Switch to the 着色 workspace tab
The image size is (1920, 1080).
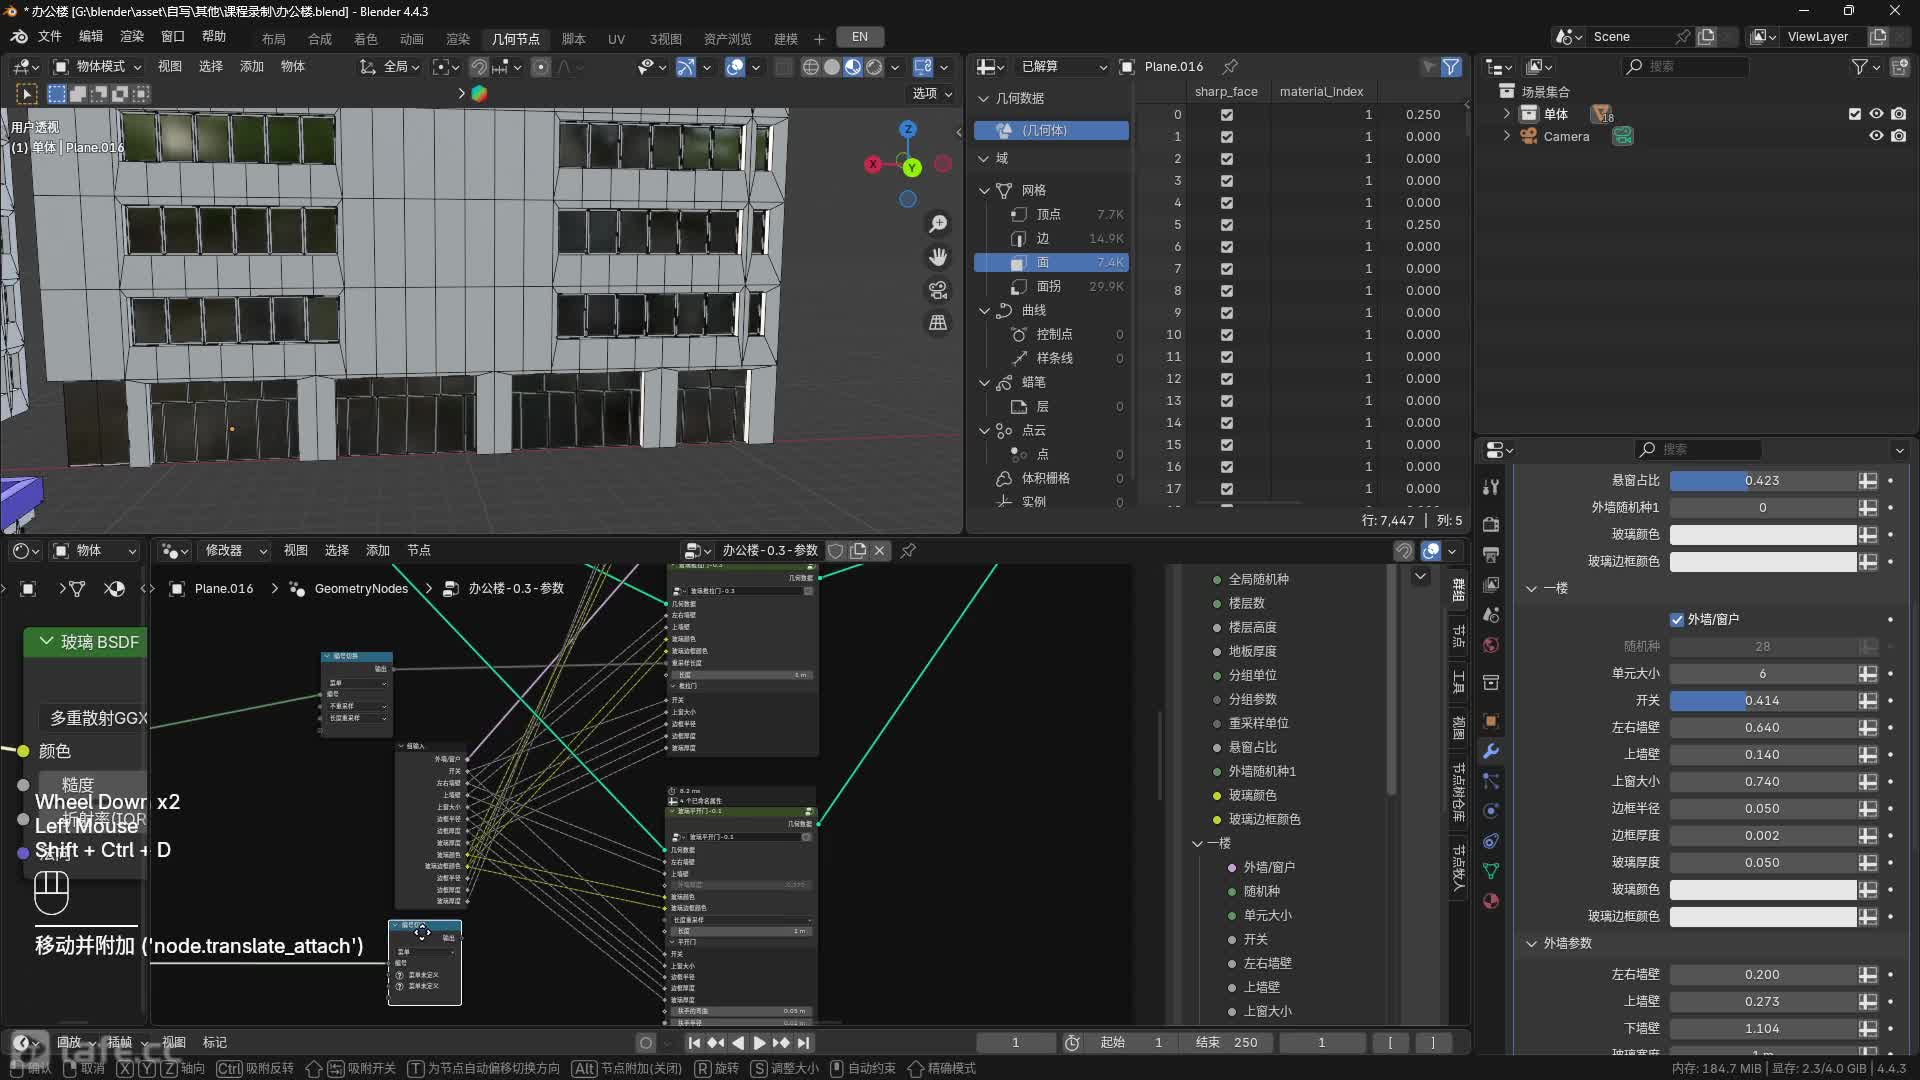pyautogui.click(x=366, y=39)
